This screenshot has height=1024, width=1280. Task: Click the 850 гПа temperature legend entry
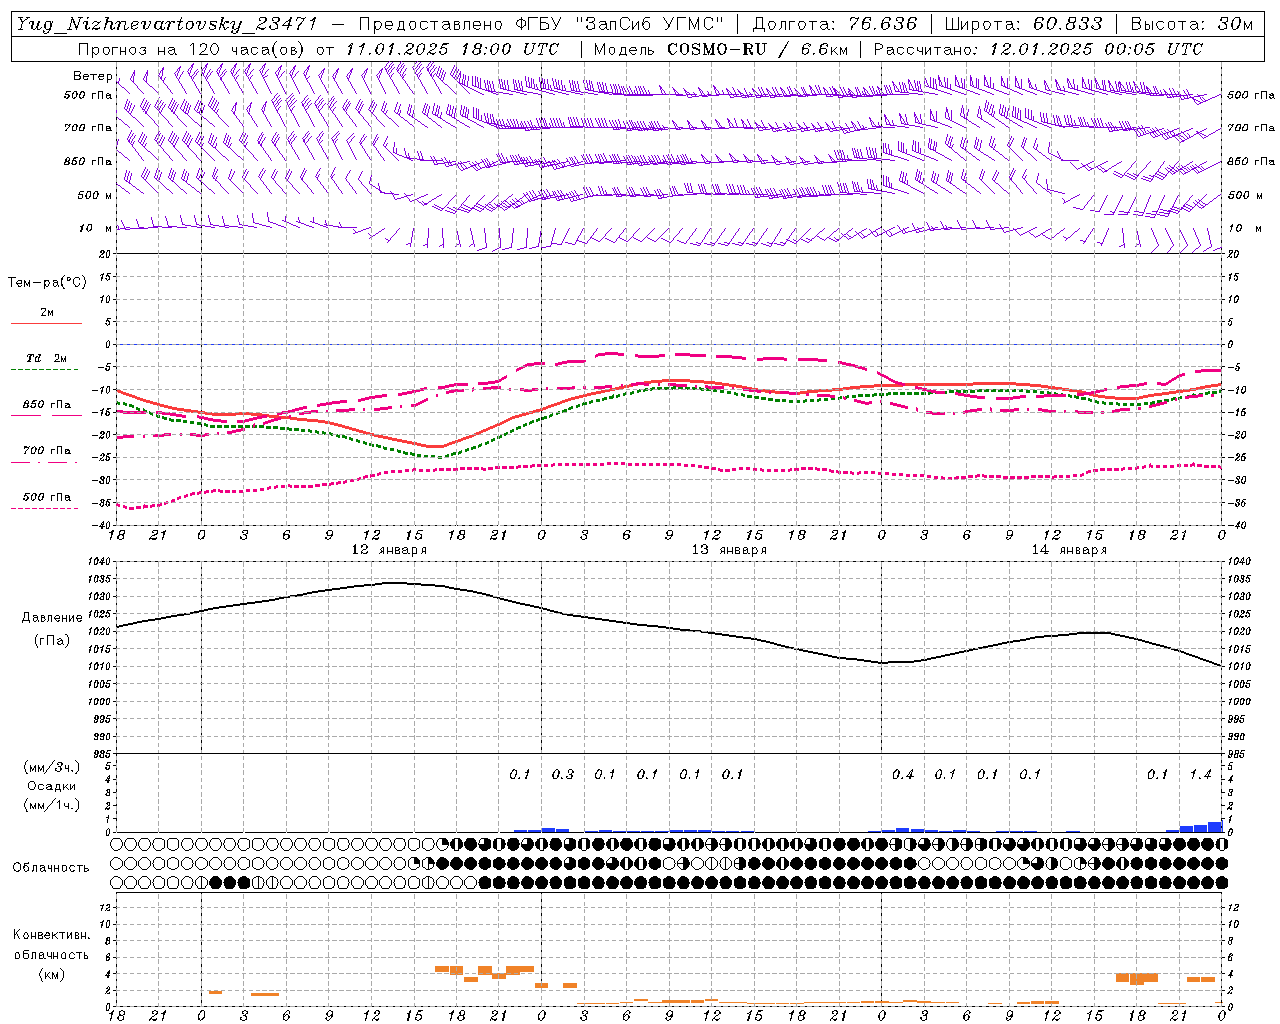(x=47, y=405)
